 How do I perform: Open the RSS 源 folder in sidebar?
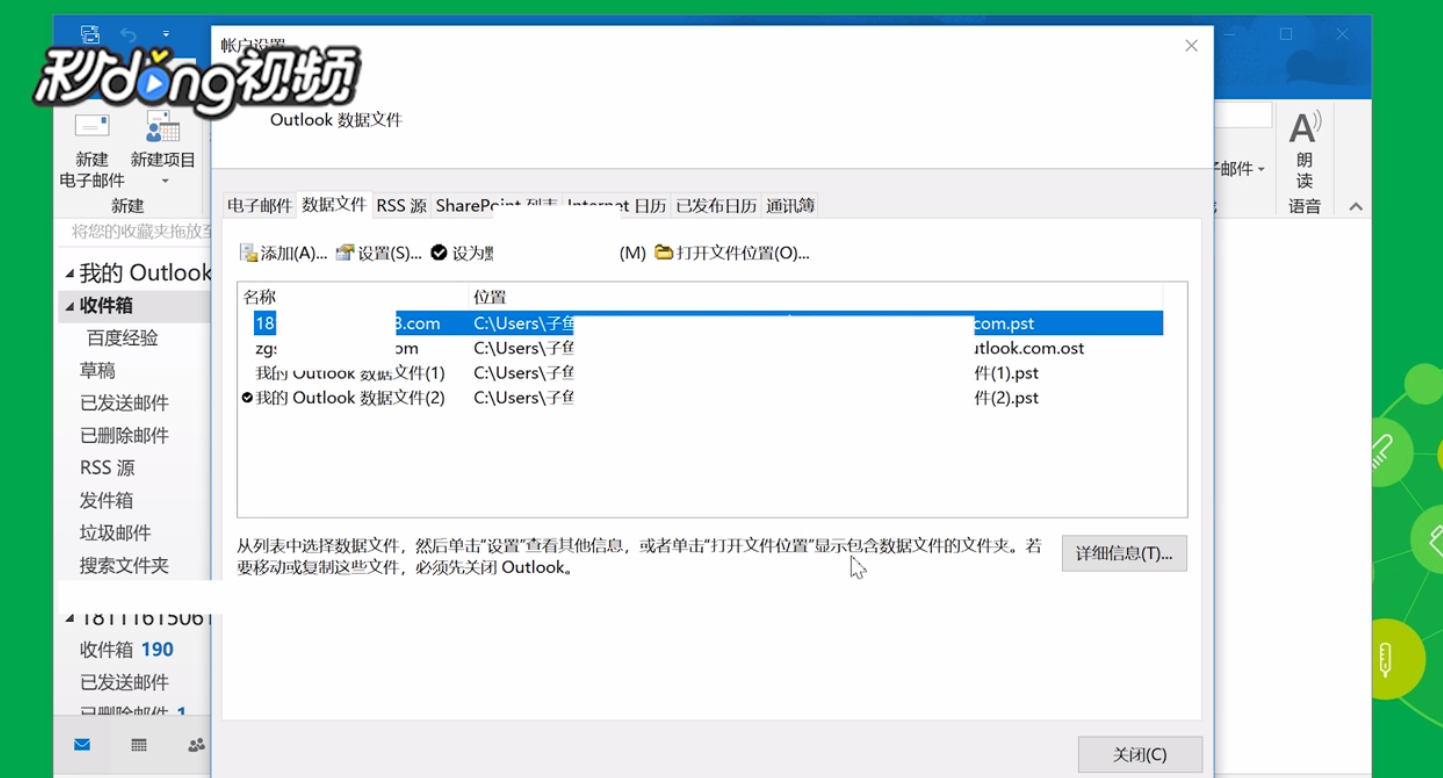(107, 468)
